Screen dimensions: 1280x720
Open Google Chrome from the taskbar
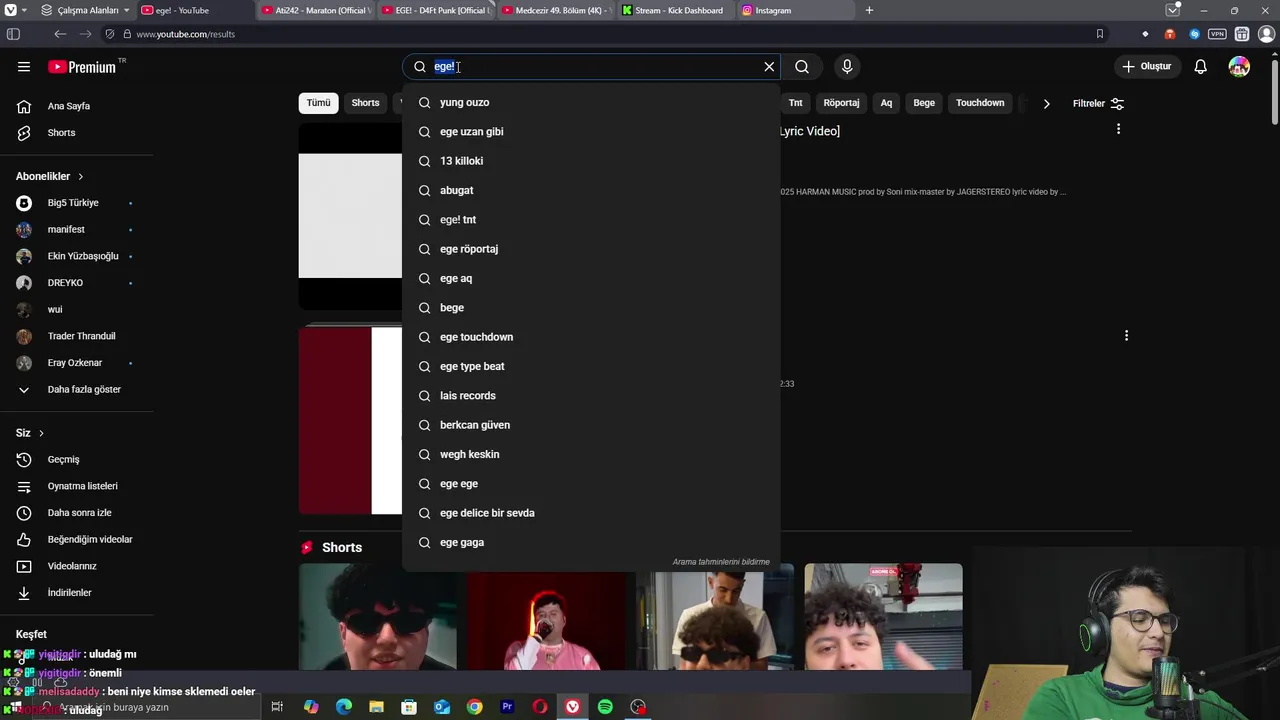pos(474,707)
